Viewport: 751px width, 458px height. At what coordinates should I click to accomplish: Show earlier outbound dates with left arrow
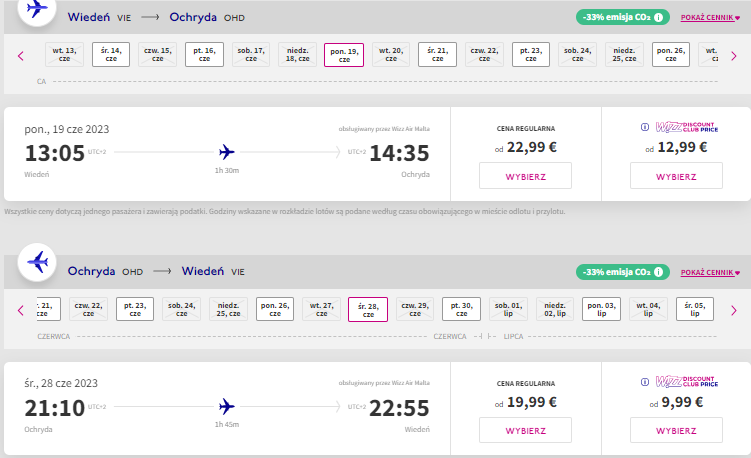click(21, 56)
